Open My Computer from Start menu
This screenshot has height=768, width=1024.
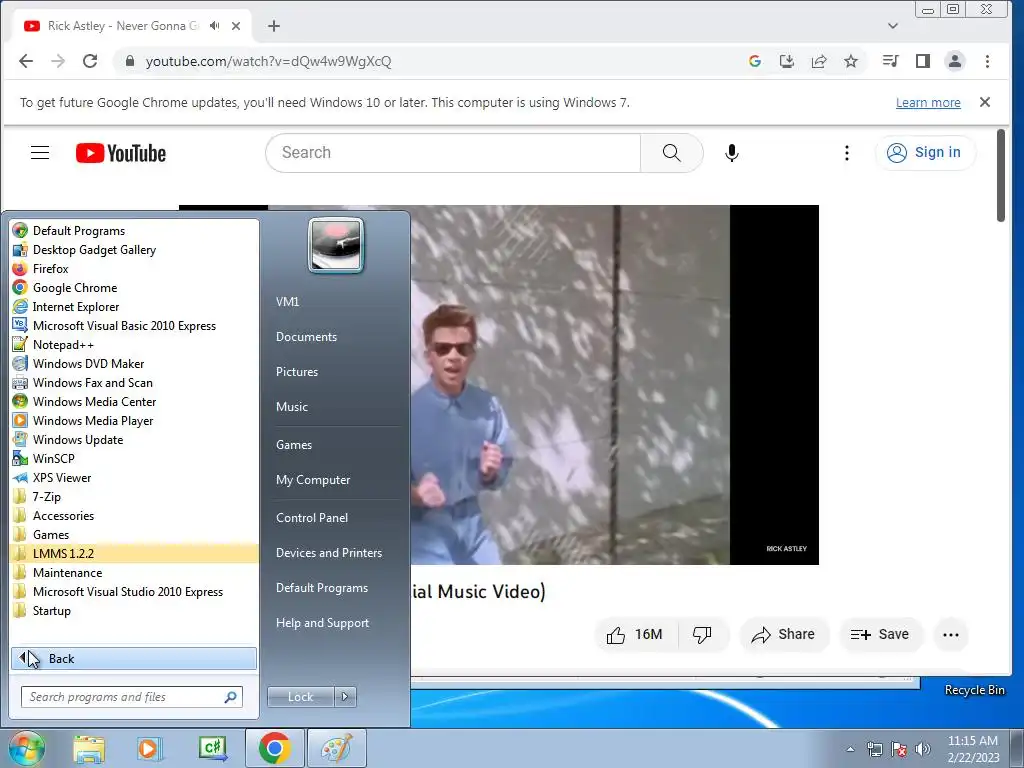point(313,479)
